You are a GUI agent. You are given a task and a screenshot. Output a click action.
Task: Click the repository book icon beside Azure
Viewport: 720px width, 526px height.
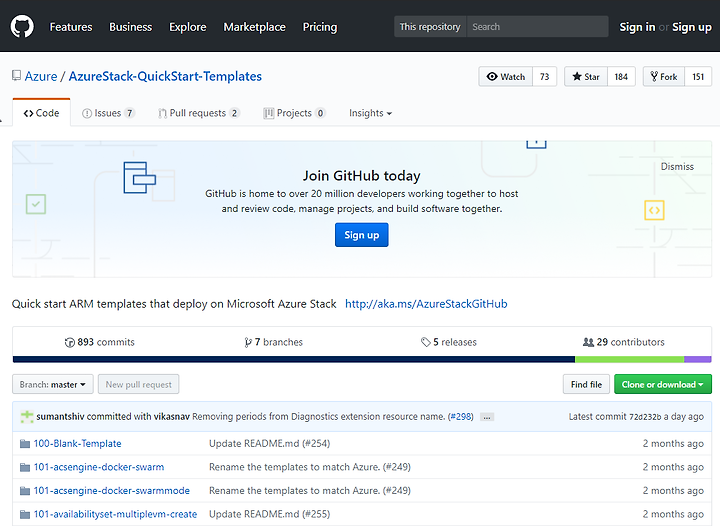pyautogui.click(x=17, y=76)
